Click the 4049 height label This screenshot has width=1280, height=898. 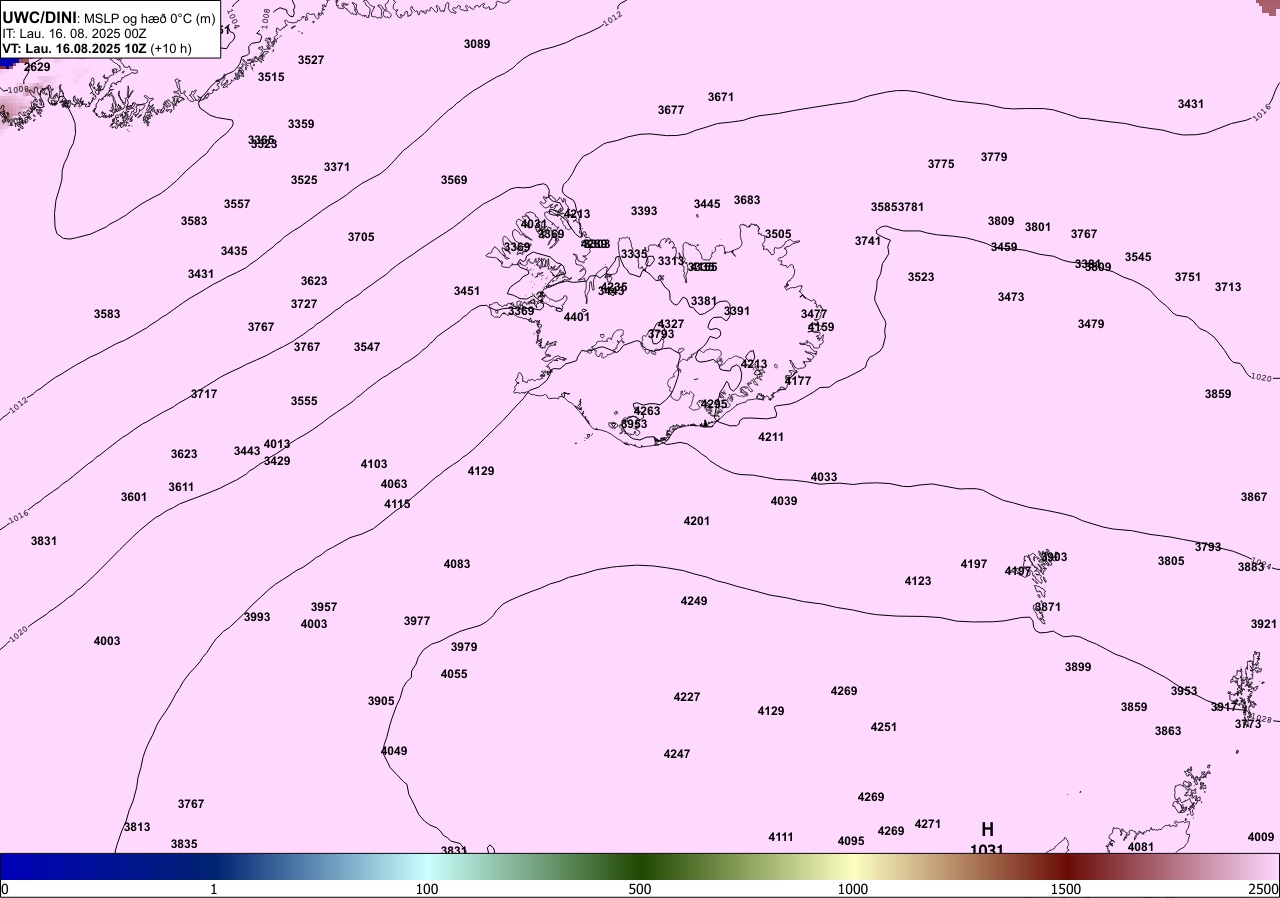coord(394,751)
